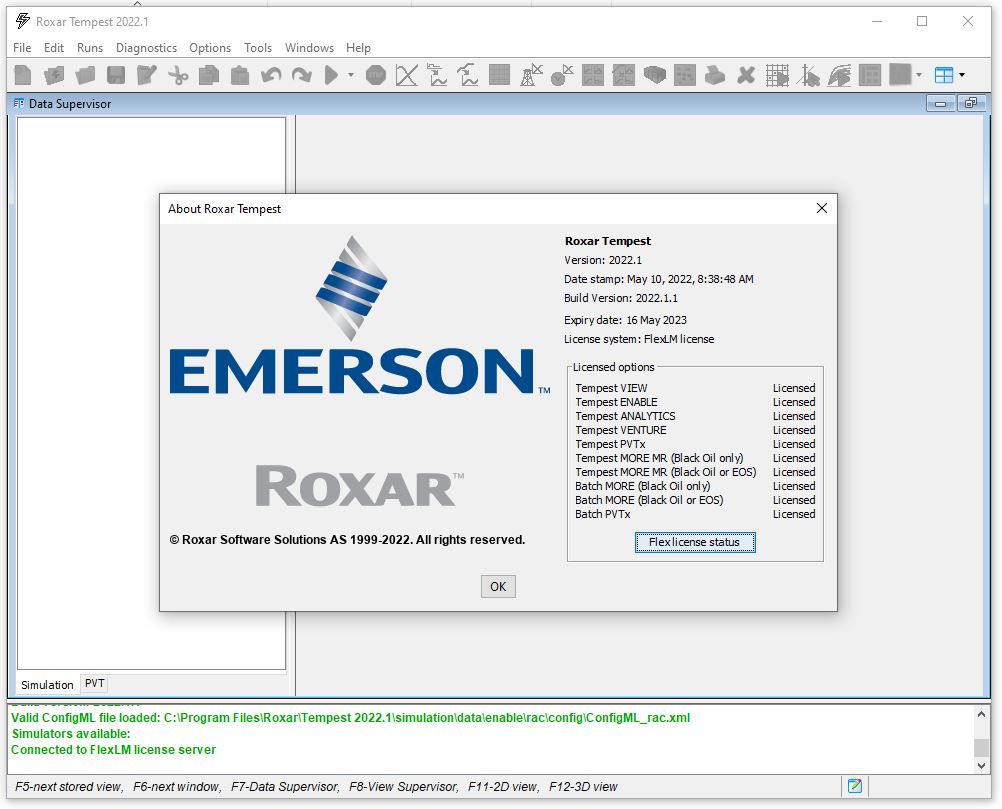Click the Flex license status button
This screenshot has height=809, width=1002.
pos(694,542)
